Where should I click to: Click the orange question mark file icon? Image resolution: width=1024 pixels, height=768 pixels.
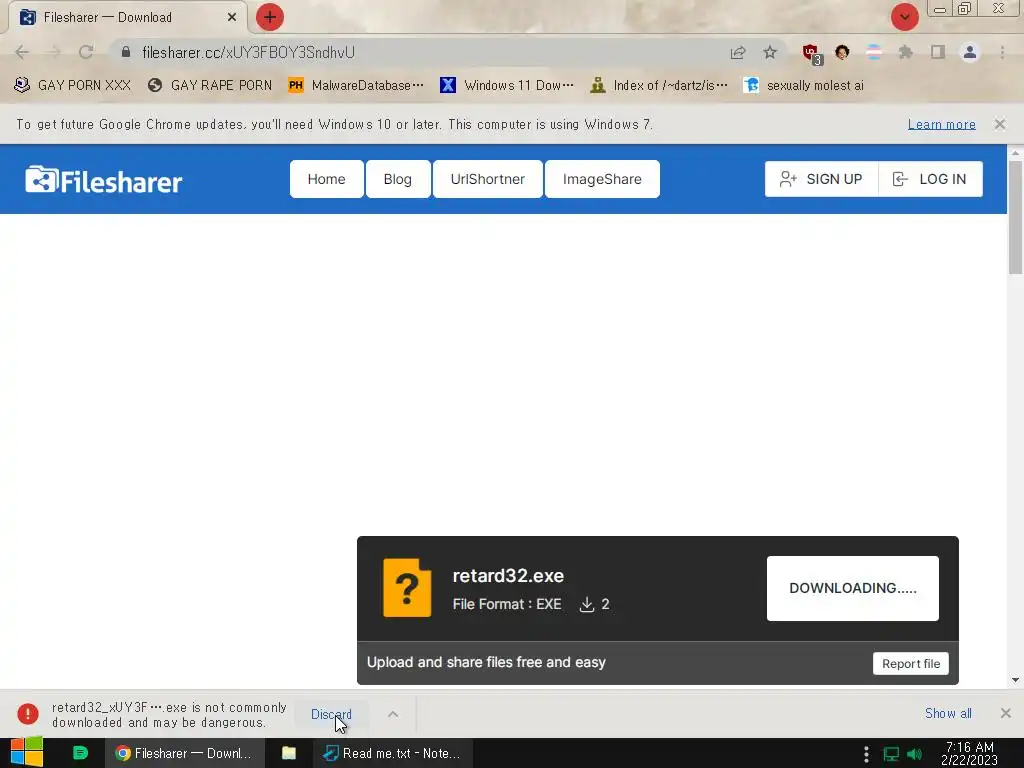tap(407, 588)
